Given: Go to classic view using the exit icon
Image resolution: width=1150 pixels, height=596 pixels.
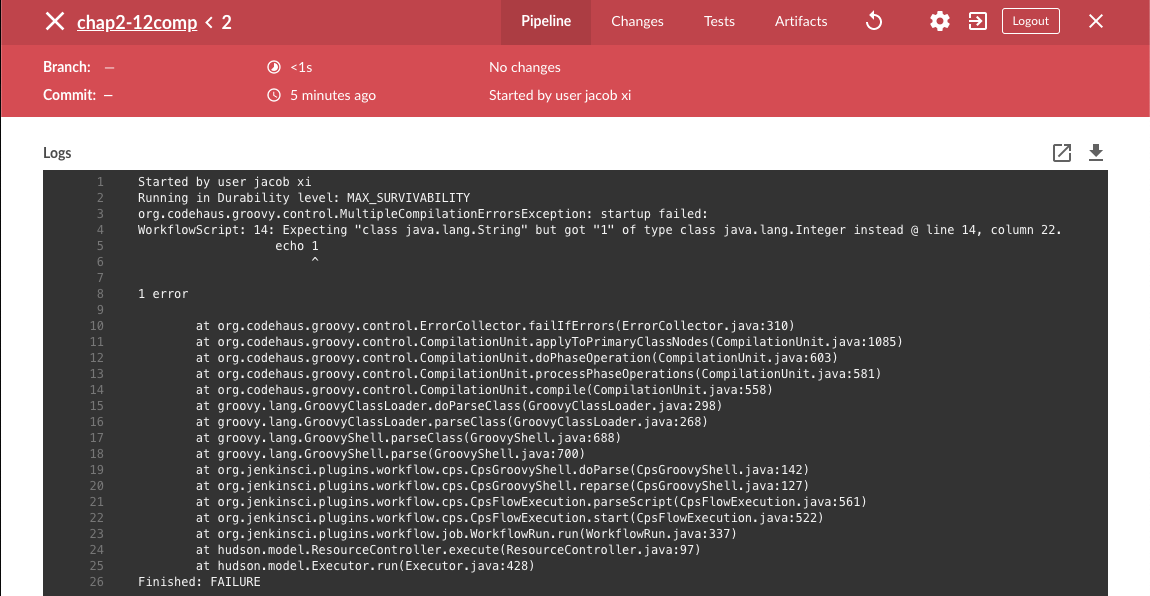Looking at the screenshot, I should 978,21.
